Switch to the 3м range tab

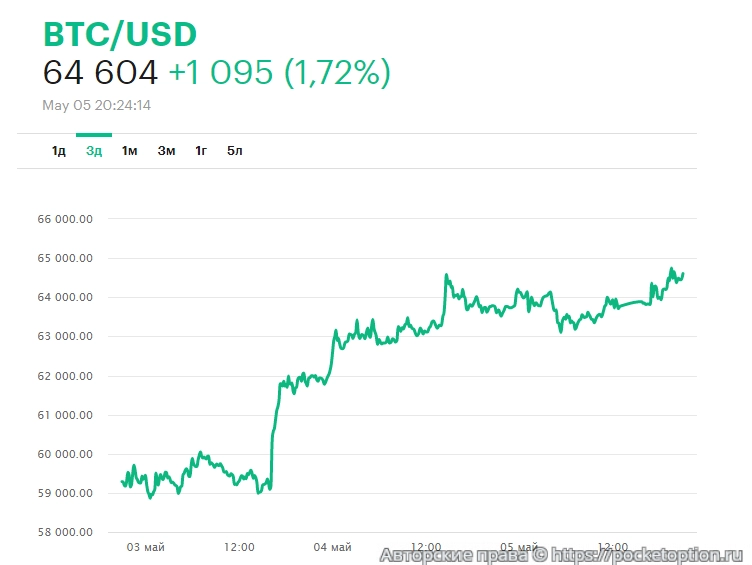[166, 151]
